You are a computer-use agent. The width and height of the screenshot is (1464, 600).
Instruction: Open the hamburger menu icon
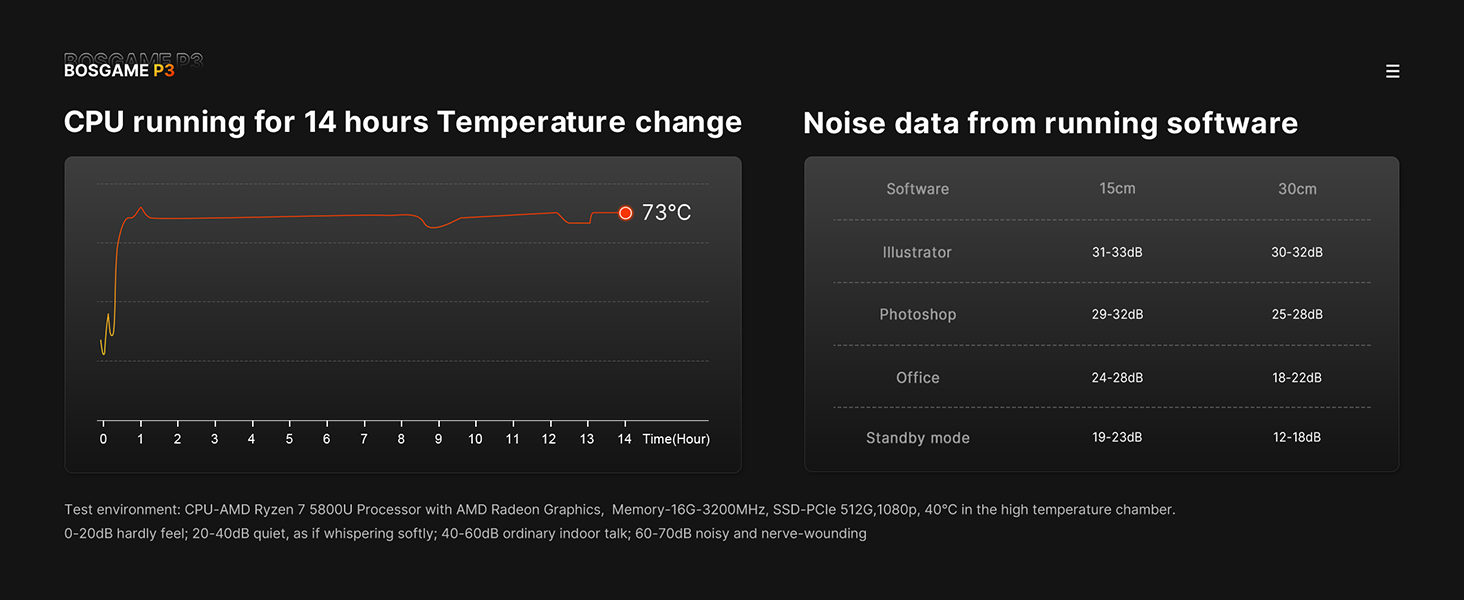pos(1392,72)
